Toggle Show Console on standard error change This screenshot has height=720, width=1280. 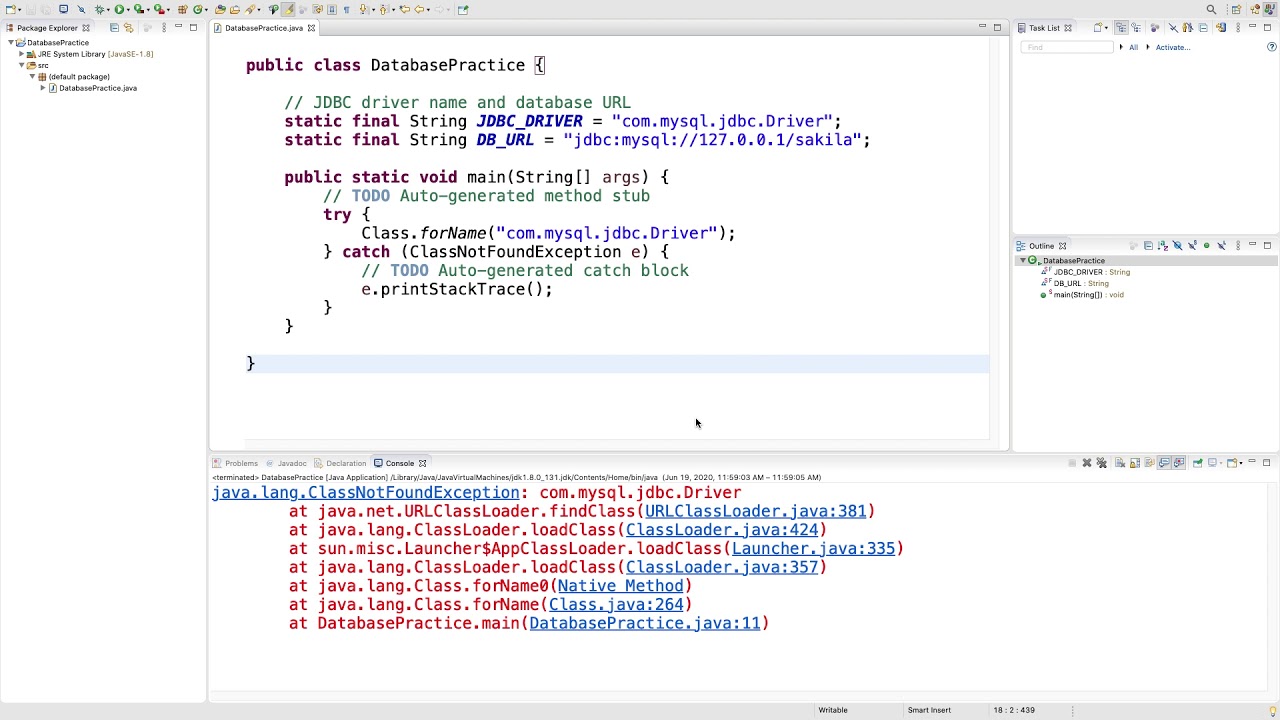point(1179,463)
